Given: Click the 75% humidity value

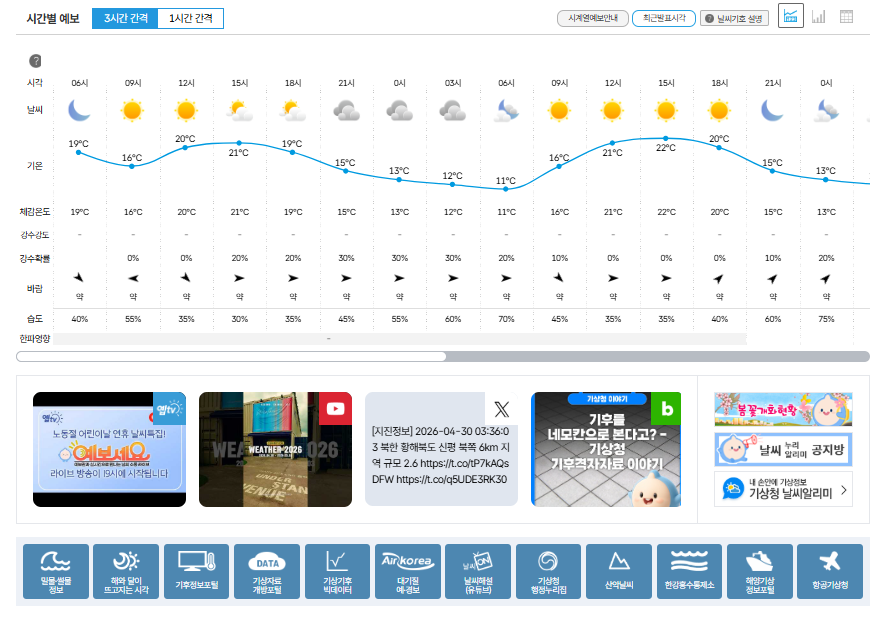Looking at the screenshot, I should pos(826,319).
